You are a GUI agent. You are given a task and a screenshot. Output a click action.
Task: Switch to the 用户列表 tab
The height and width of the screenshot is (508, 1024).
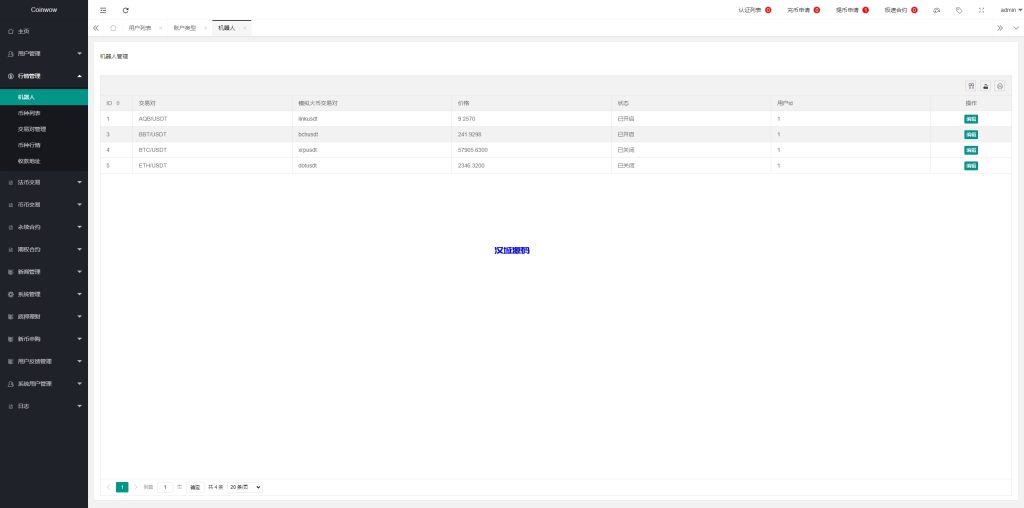pos(140,28)
